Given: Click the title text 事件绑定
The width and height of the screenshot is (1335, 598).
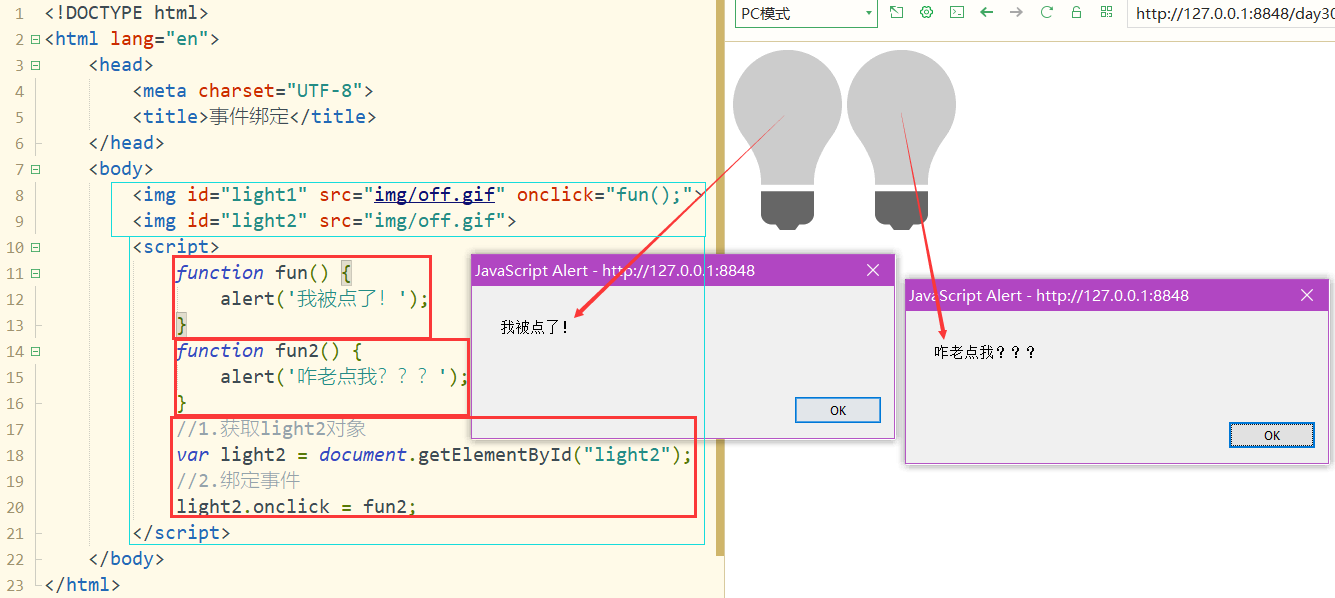Looking at the screenshot, I should [248, 116].
